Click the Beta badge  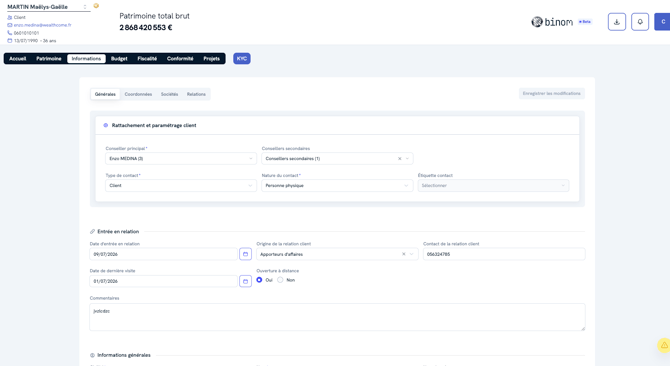tap(585, 21)
